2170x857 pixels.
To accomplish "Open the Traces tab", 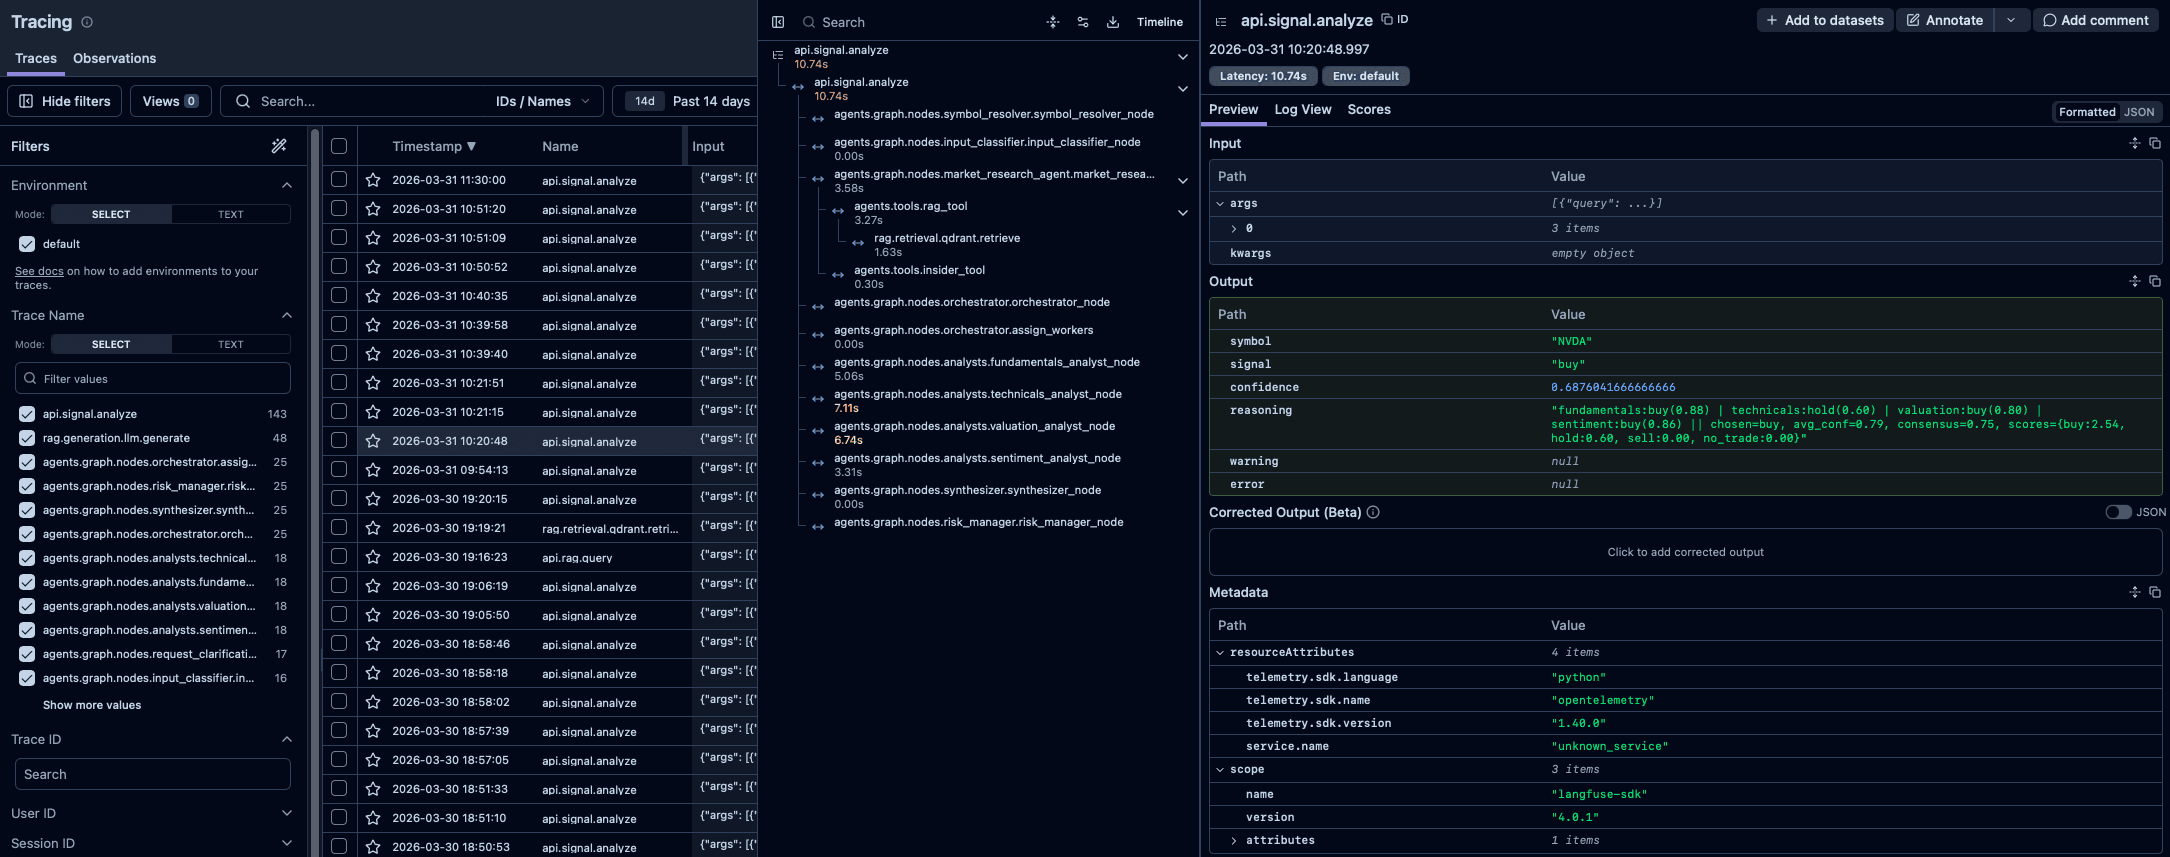I will point(36,58).
